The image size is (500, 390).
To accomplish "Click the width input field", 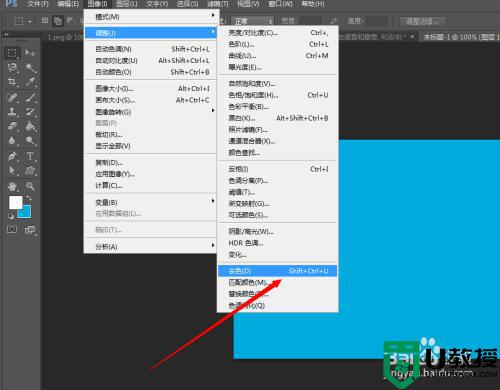I will click(x=310, y=21).
